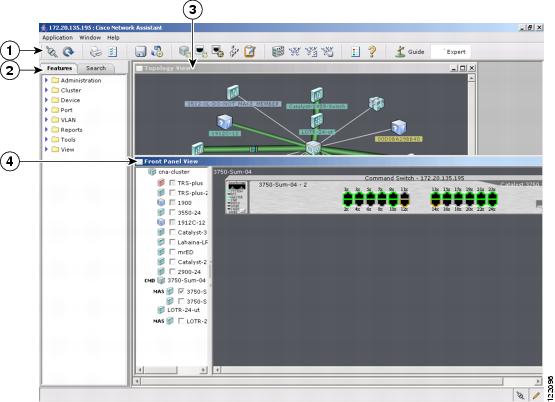Image resolution: width=555 pixels, height=402 pixels.
Task: Click the Topology Options toolbar icon
Action: 311,52
